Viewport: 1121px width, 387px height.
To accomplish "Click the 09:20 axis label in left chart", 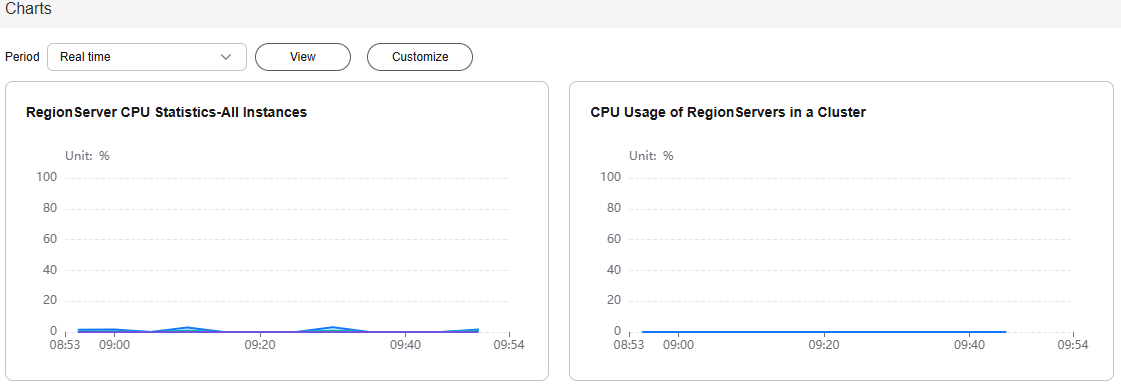I will tap(260, 346).
